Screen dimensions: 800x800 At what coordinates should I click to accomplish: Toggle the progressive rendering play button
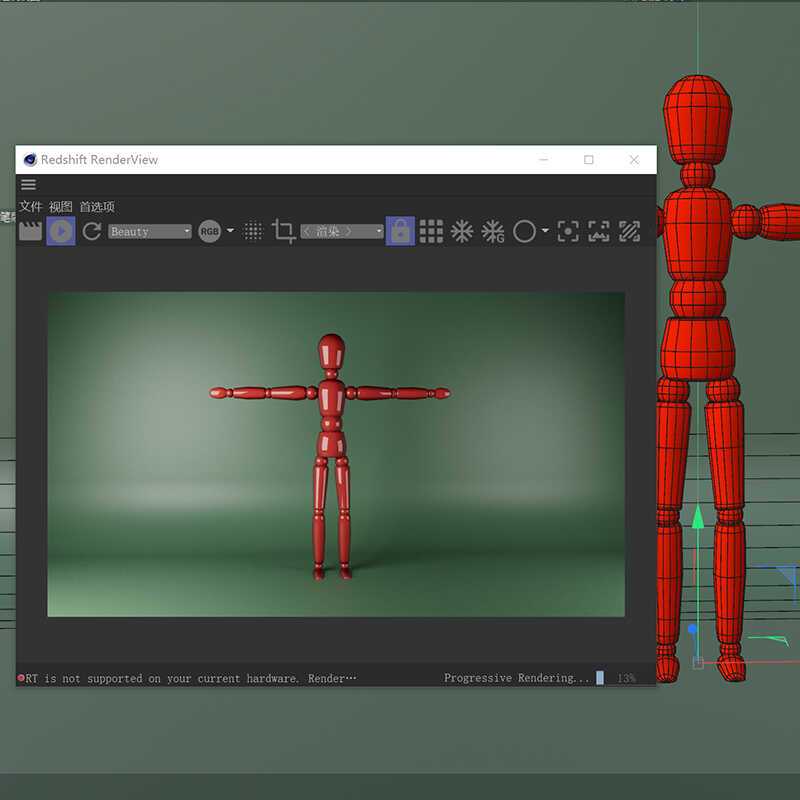tap(60, 231)
